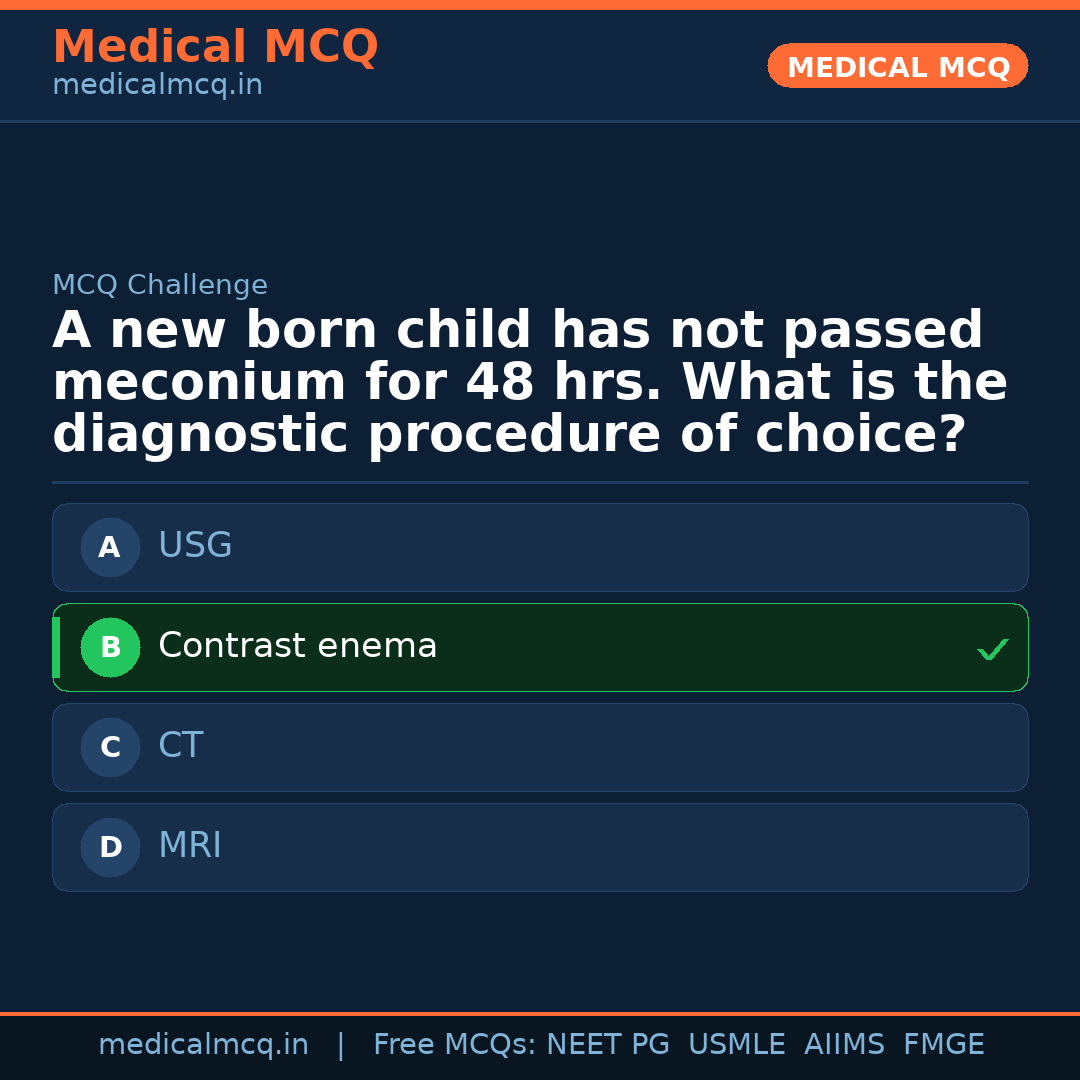Open the medicalmcq.in link under the logo

157,84
